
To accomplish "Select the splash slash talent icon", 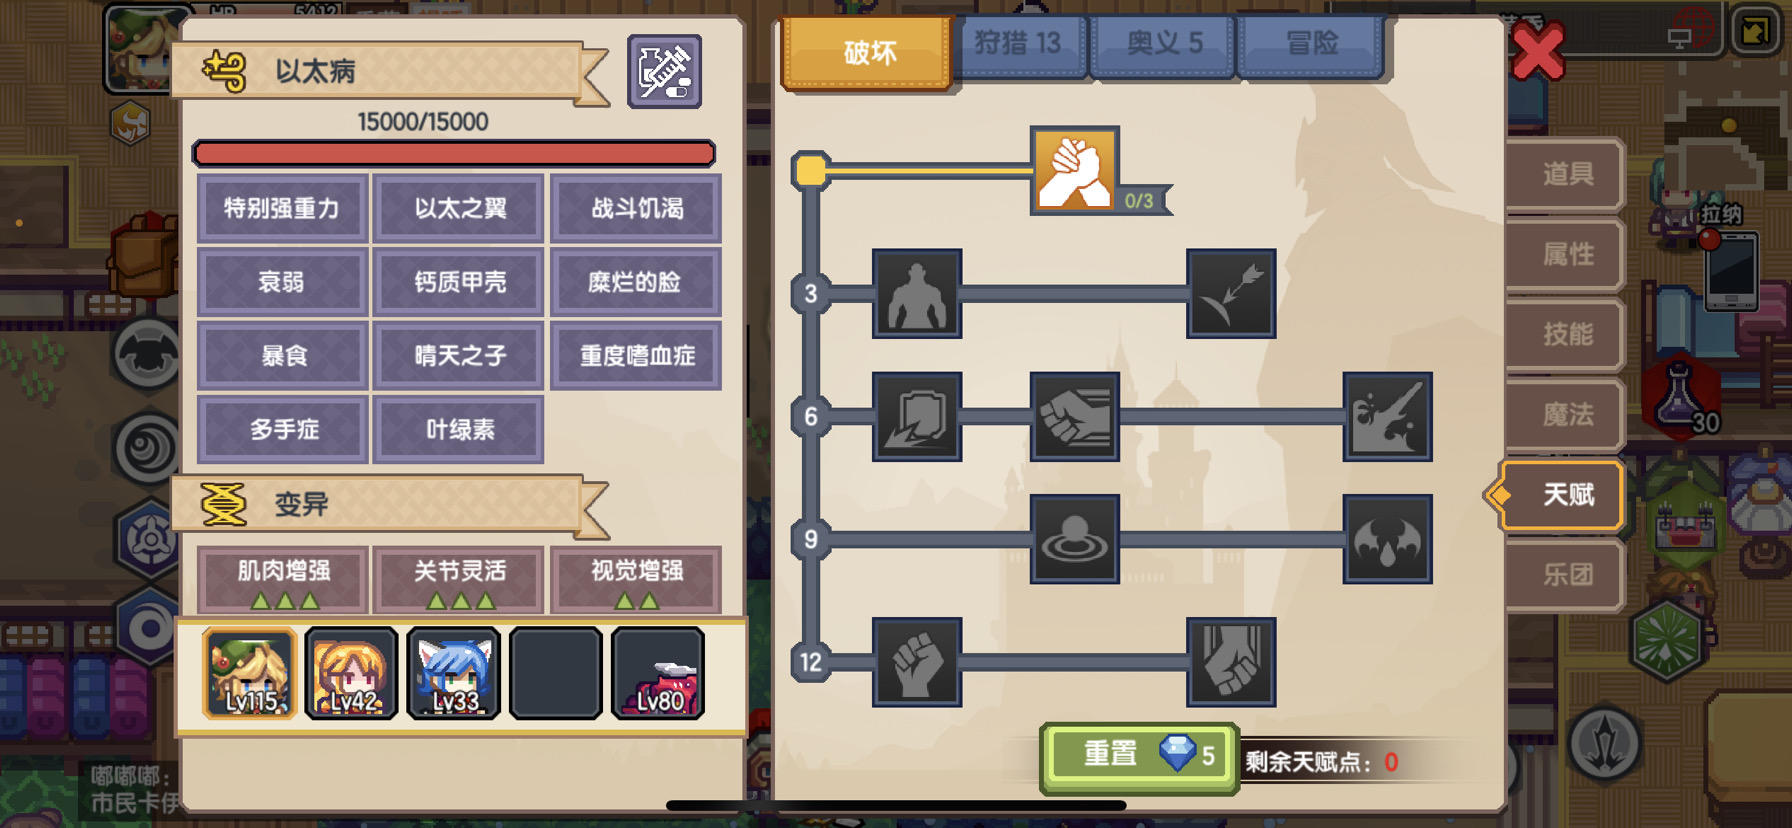I will pyautogui.click(x=1387, y=417).
